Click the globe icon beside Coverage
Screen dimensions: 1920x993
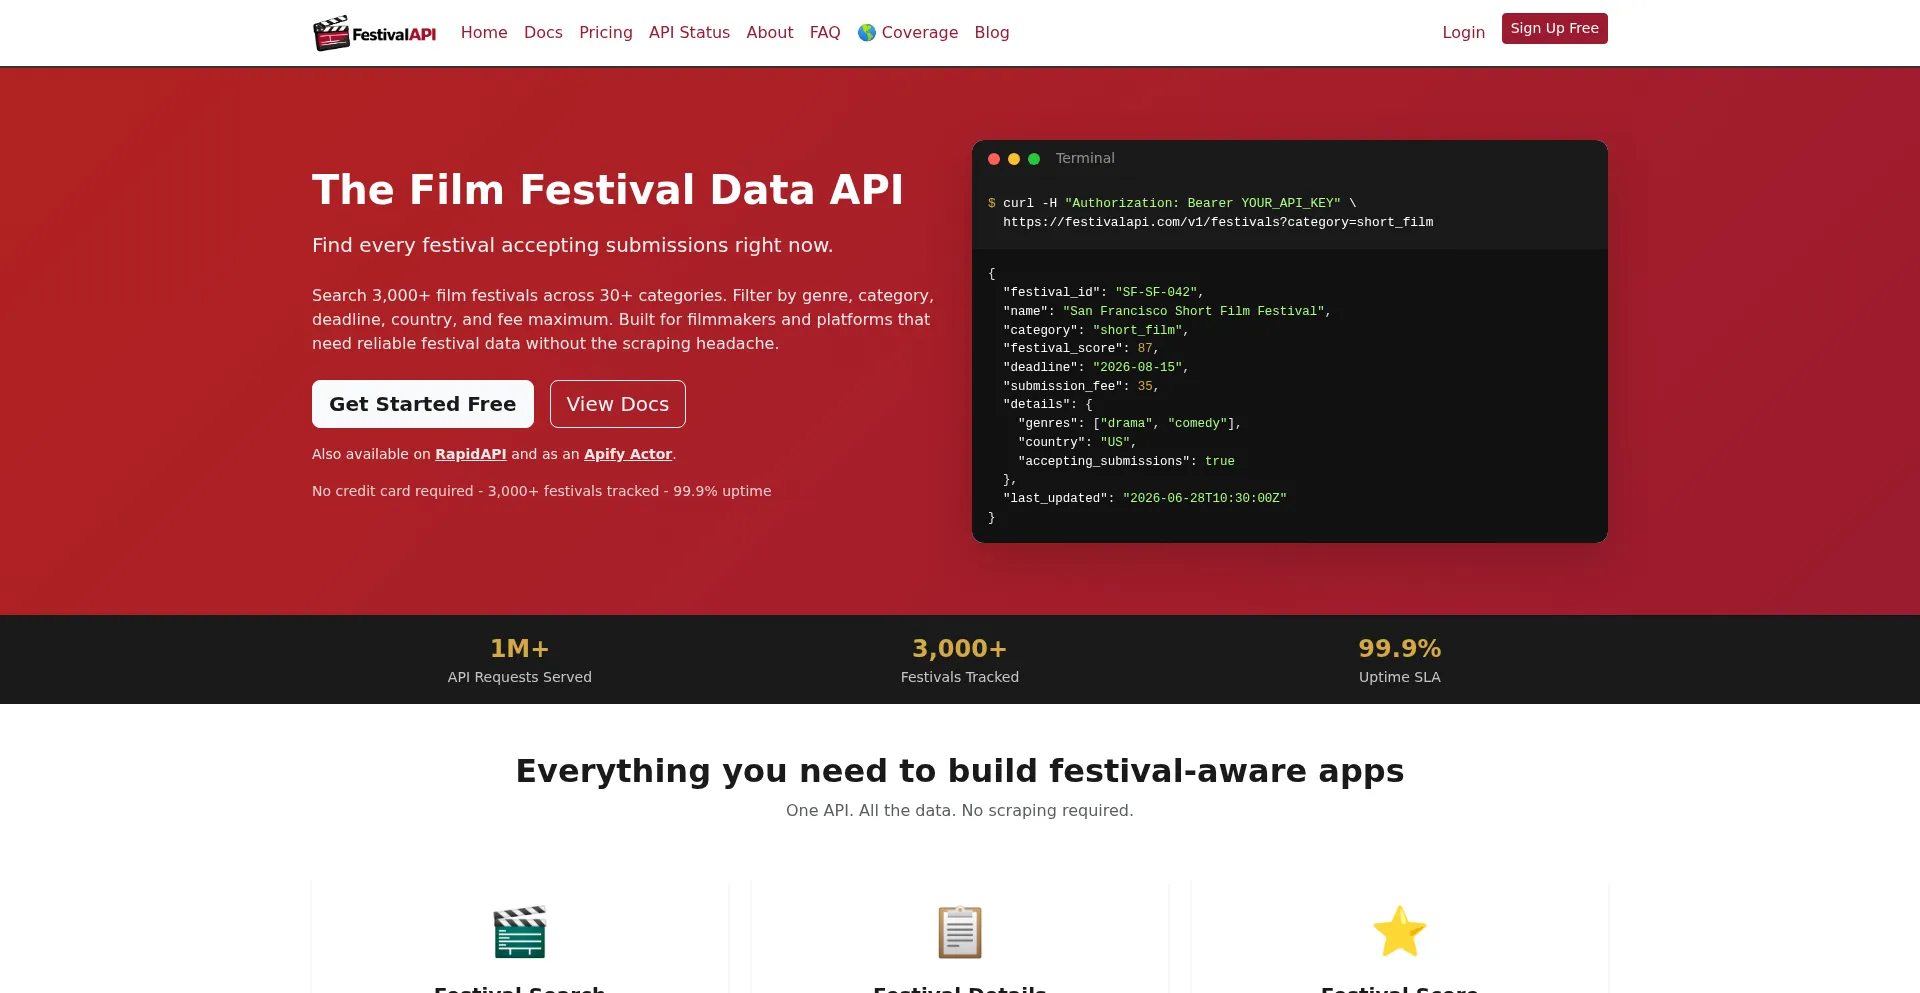[867, 33]
